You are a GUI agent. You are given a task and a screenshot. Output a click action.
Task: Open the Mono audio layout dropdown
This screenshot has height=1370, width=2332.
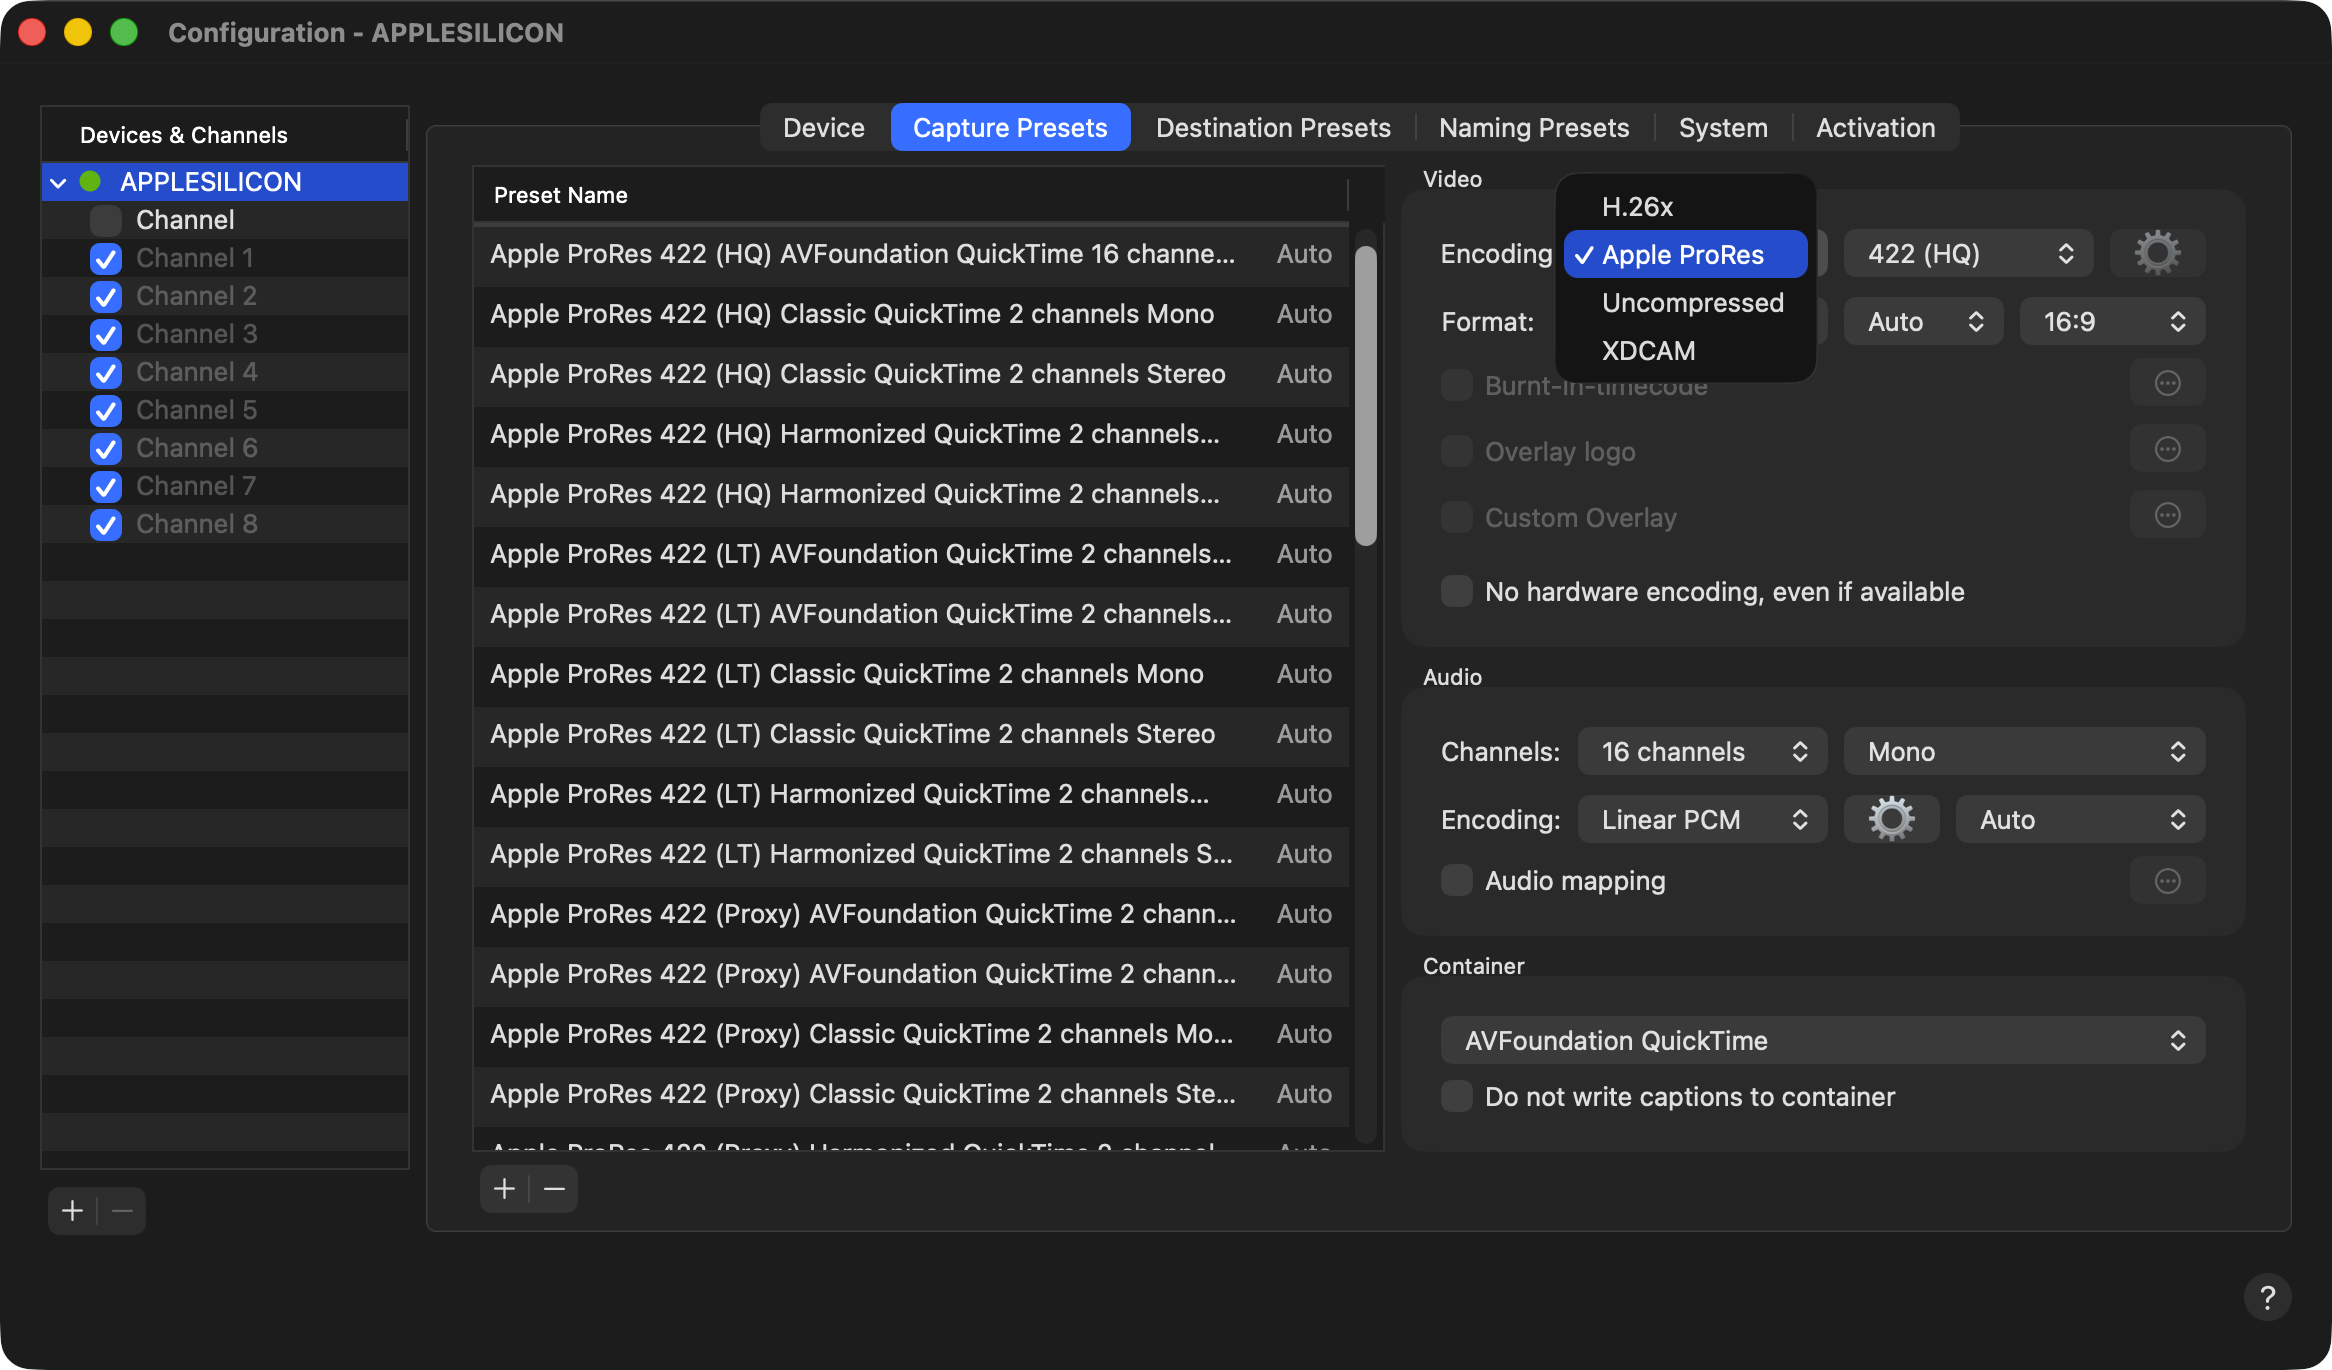tap(2024, 752)
